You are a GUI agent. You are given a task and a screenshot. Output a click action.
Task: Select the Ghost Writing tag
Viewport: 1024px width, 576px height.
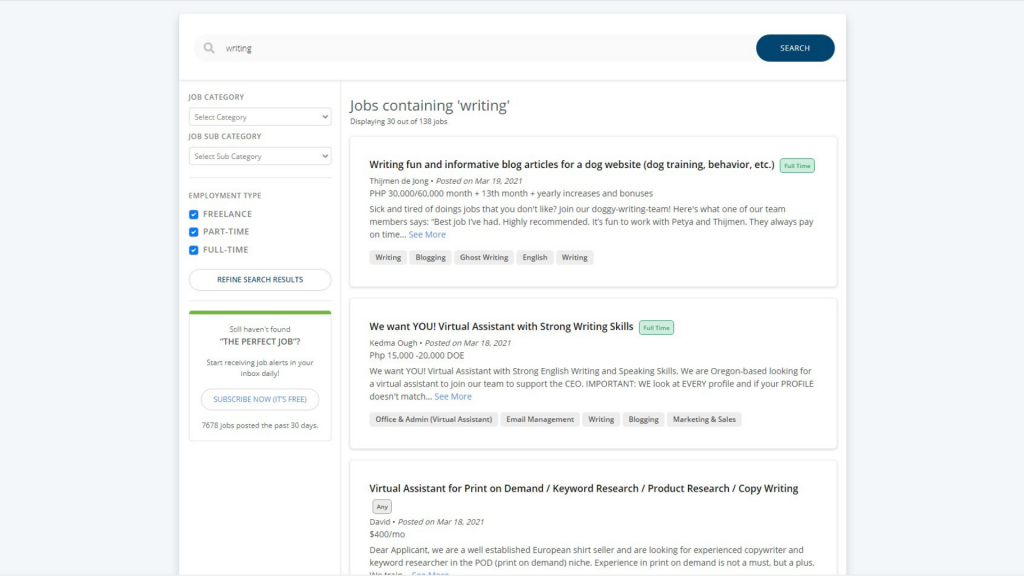pyautogui.click(x=484, y=257)
